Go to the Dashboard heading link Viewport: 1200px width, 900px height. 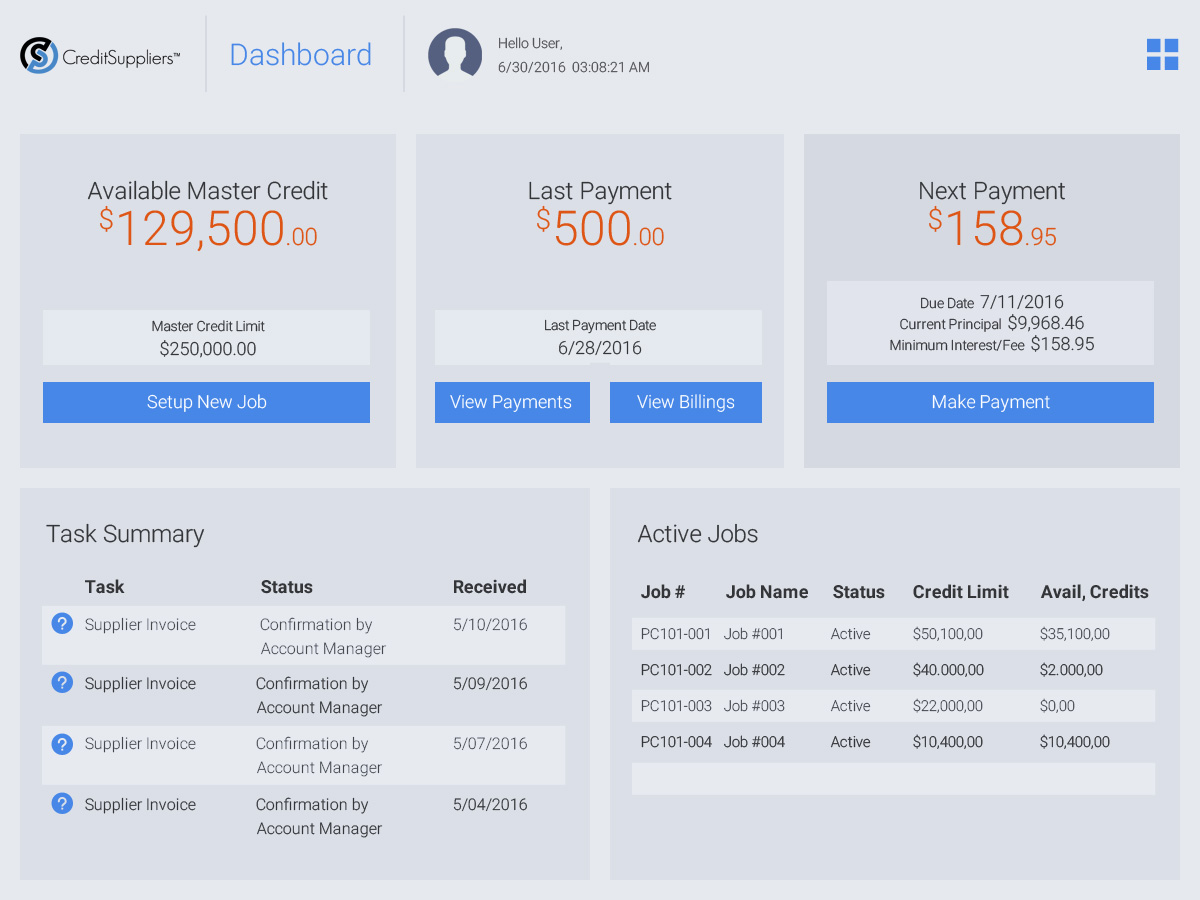pyautogui.click(x=300, y=55)
